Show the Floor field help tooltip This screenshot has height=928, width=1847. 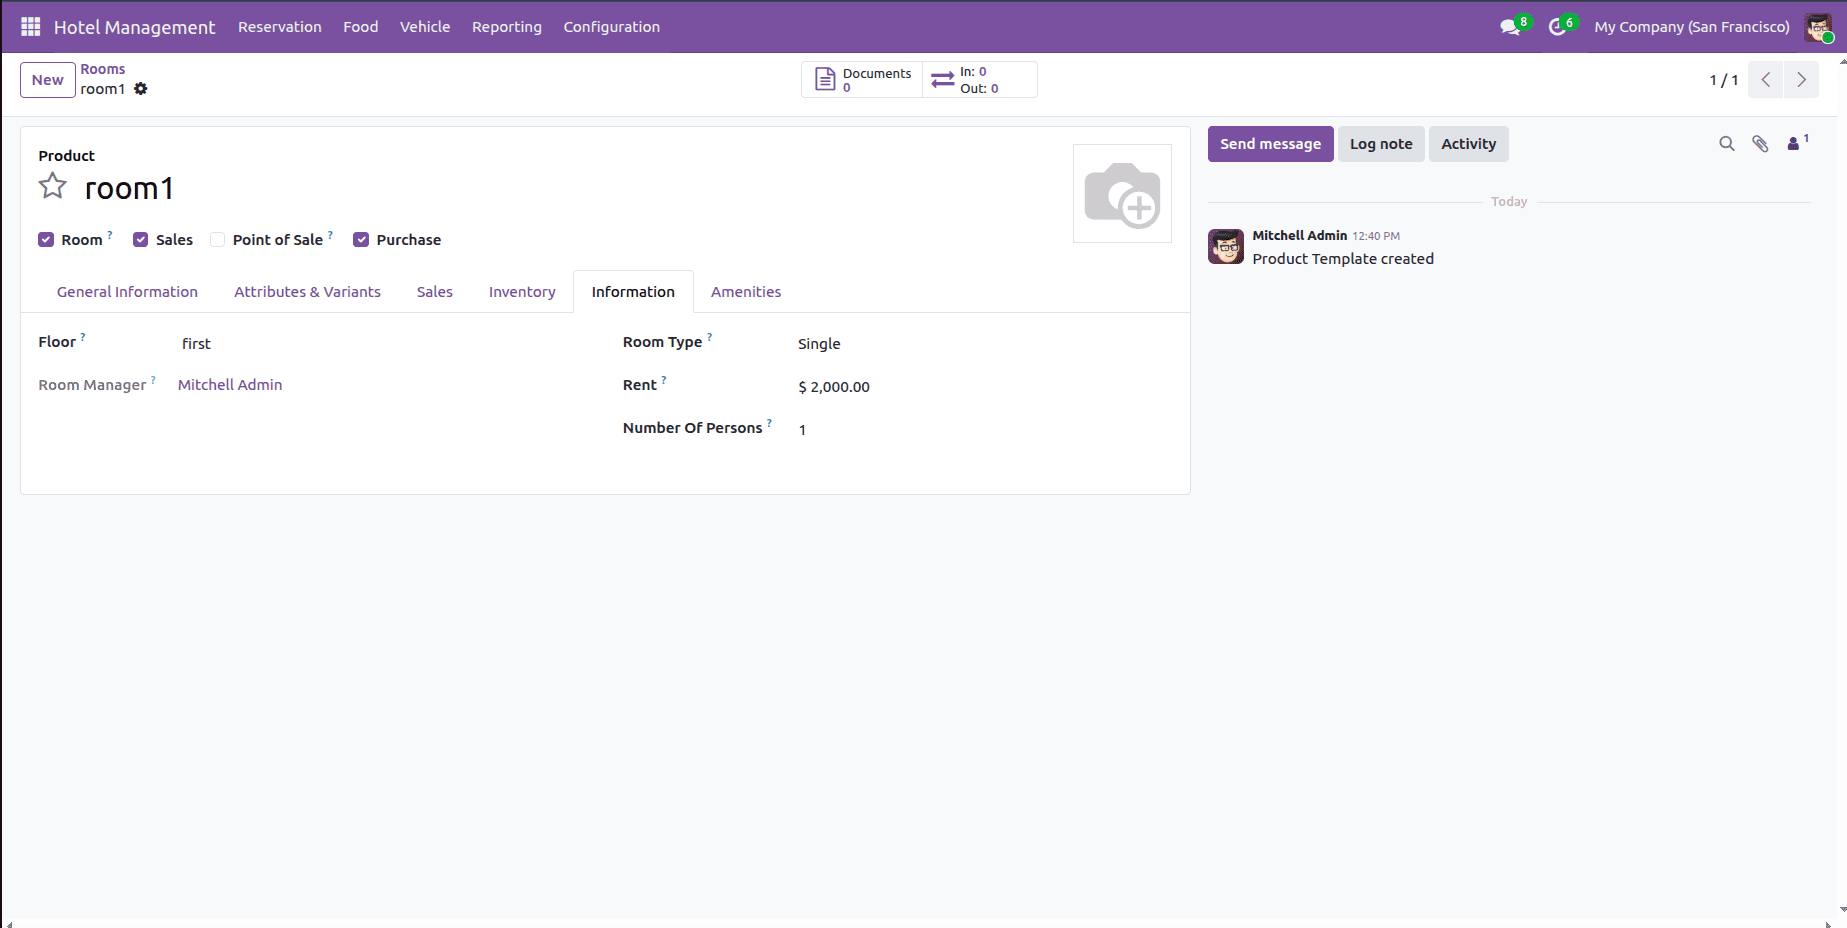(83, 337)
